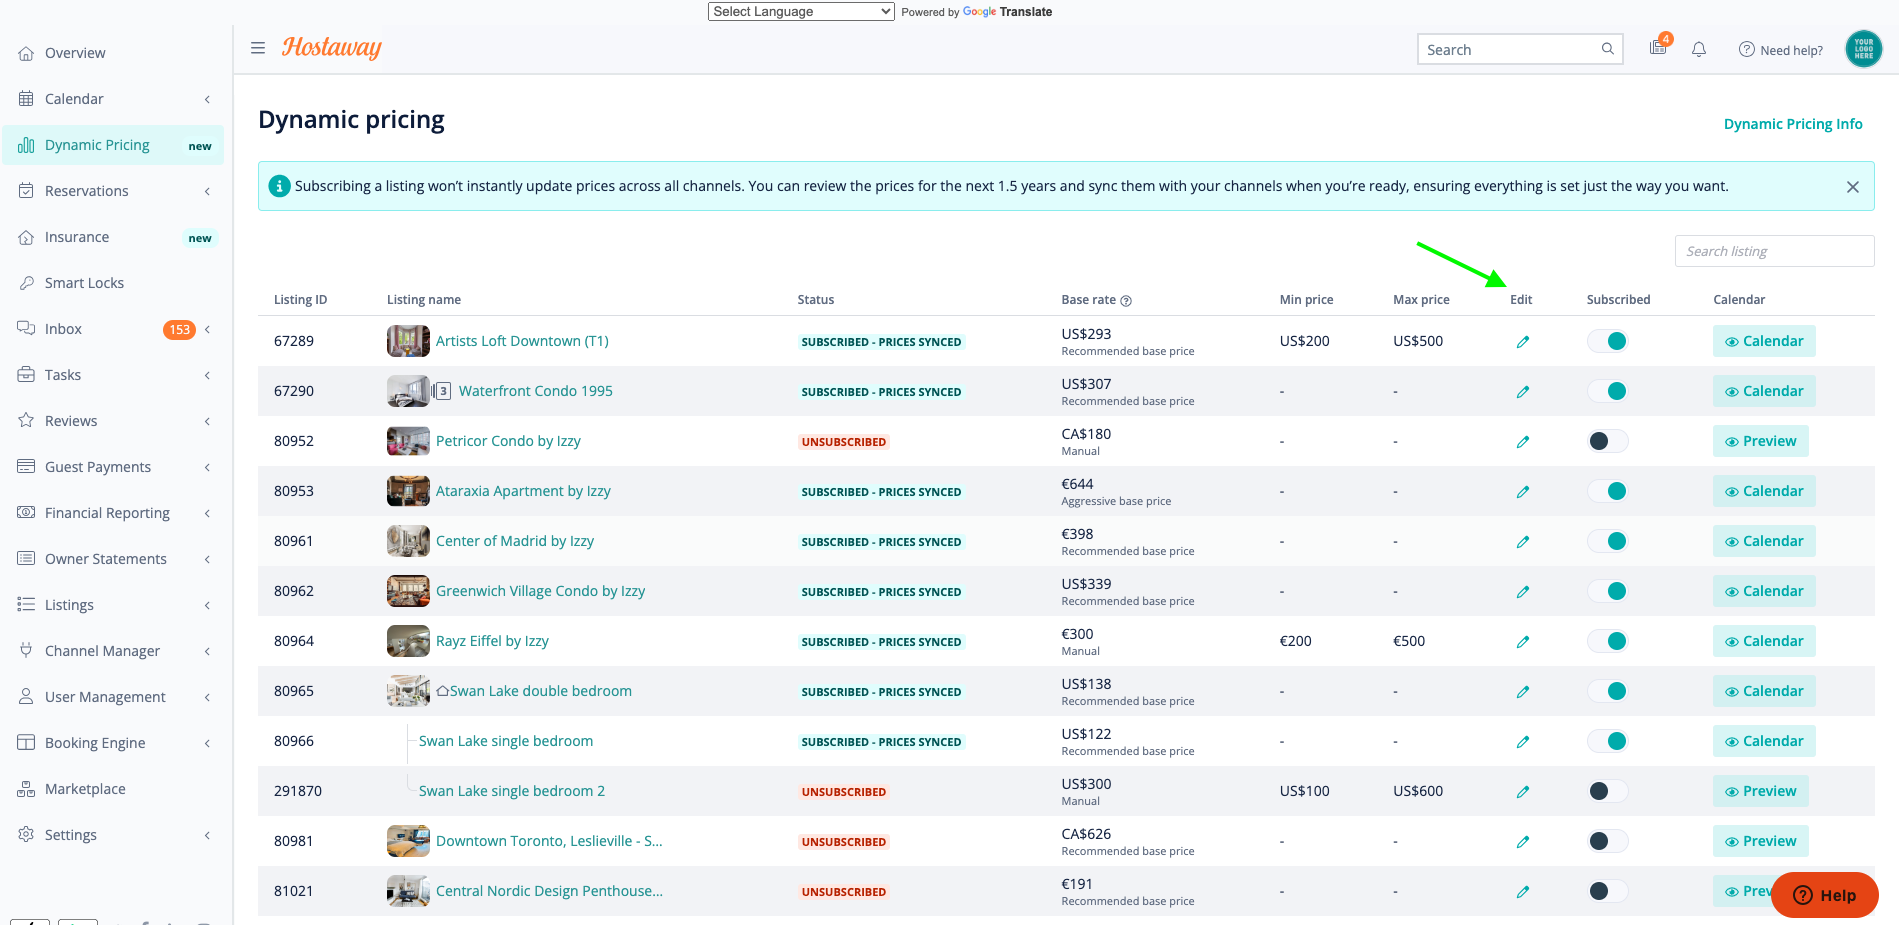This screenshot has width=1899, height=925.
Task: Click the user profile avatar in header
Action: [x=1863, y=49]
